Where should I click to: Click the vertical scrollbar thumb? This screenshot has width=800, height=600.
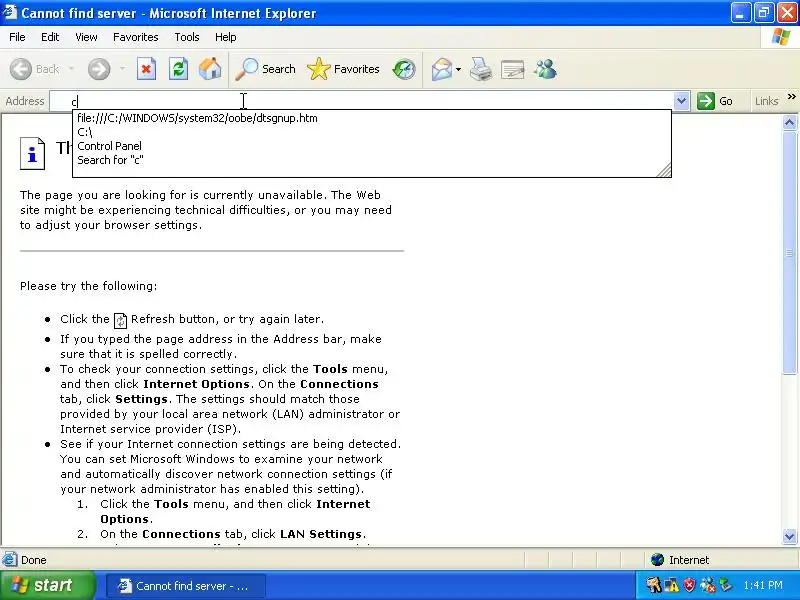pos(789,252)
